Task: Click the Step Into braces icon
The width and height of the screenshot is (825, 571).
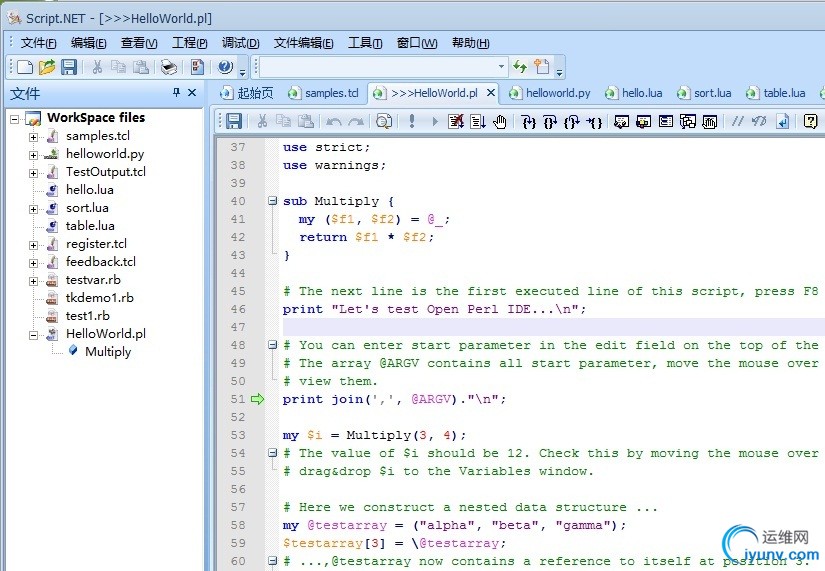Action: [528, 122]
